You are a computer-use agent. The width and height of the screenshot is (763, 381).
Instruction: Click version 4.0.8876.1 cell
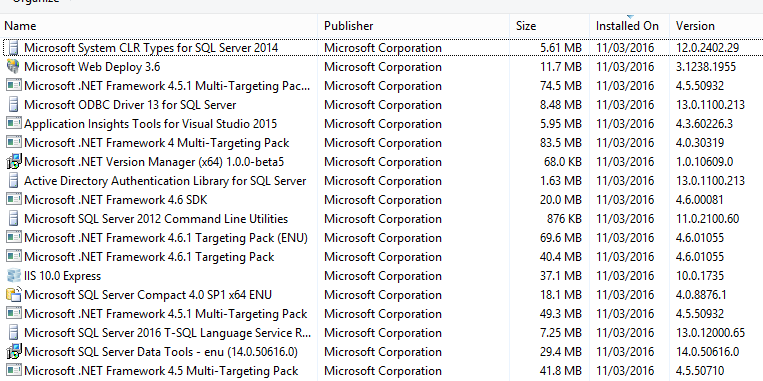(x=701, y=294)
